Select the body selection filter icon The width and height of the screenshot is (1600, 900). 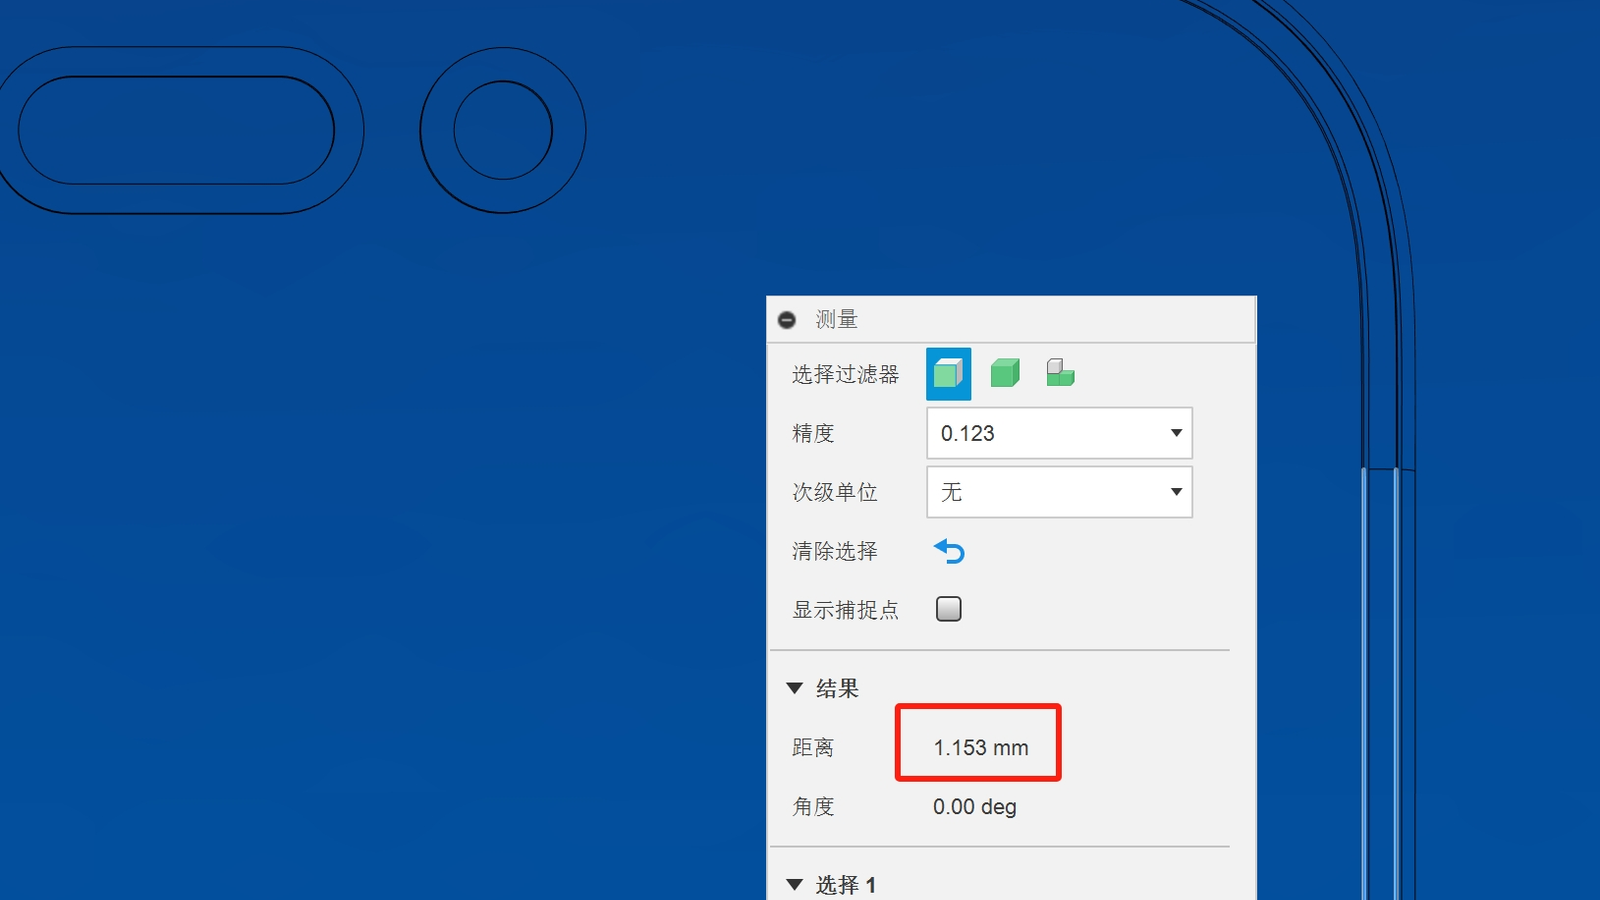pyautogui.click(x=1005, y=374)
